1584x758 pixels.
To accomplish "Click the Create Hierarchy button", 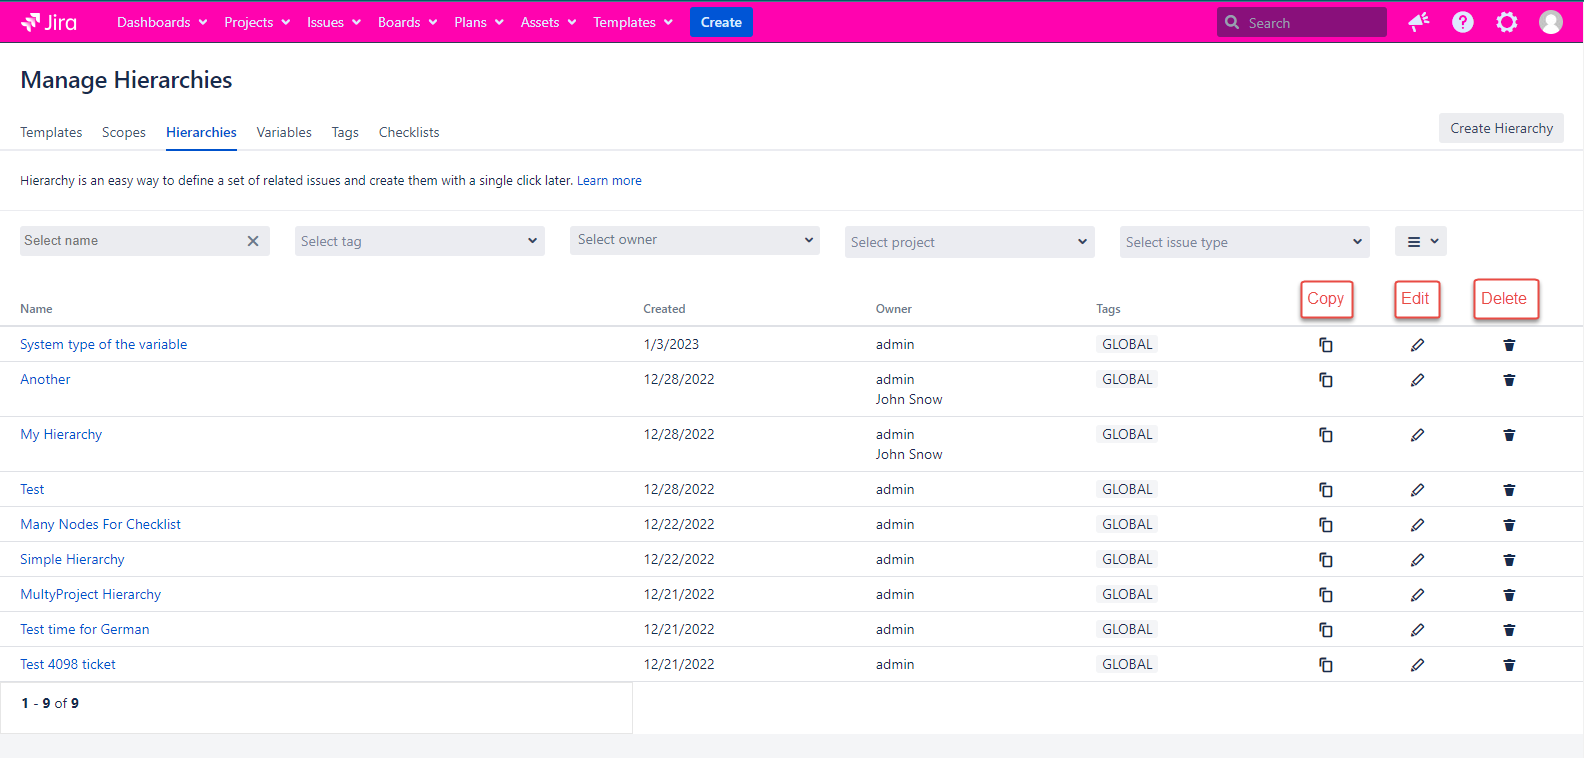I will (1500, 128).
